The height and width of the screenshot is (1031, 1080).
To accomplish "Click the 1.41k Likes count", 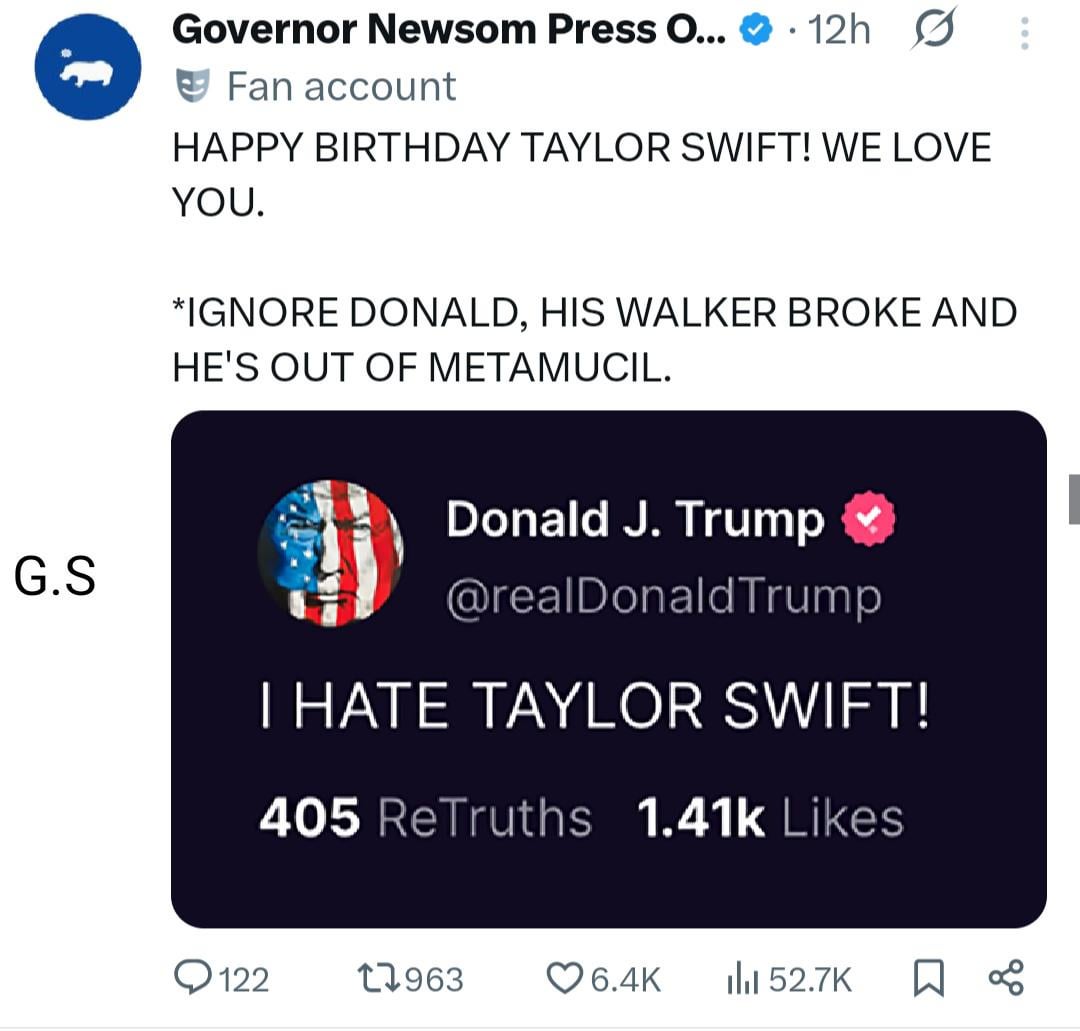I will tap(770, 818).
